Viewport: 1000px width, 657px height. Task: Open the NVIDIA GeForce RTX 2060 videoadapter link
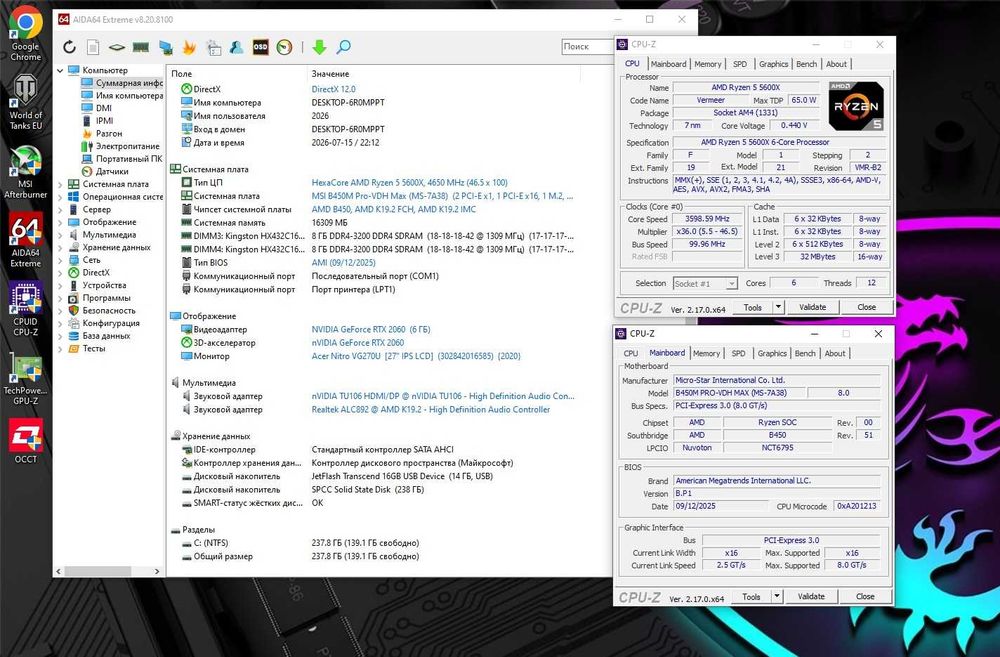(x=371, y=330)
